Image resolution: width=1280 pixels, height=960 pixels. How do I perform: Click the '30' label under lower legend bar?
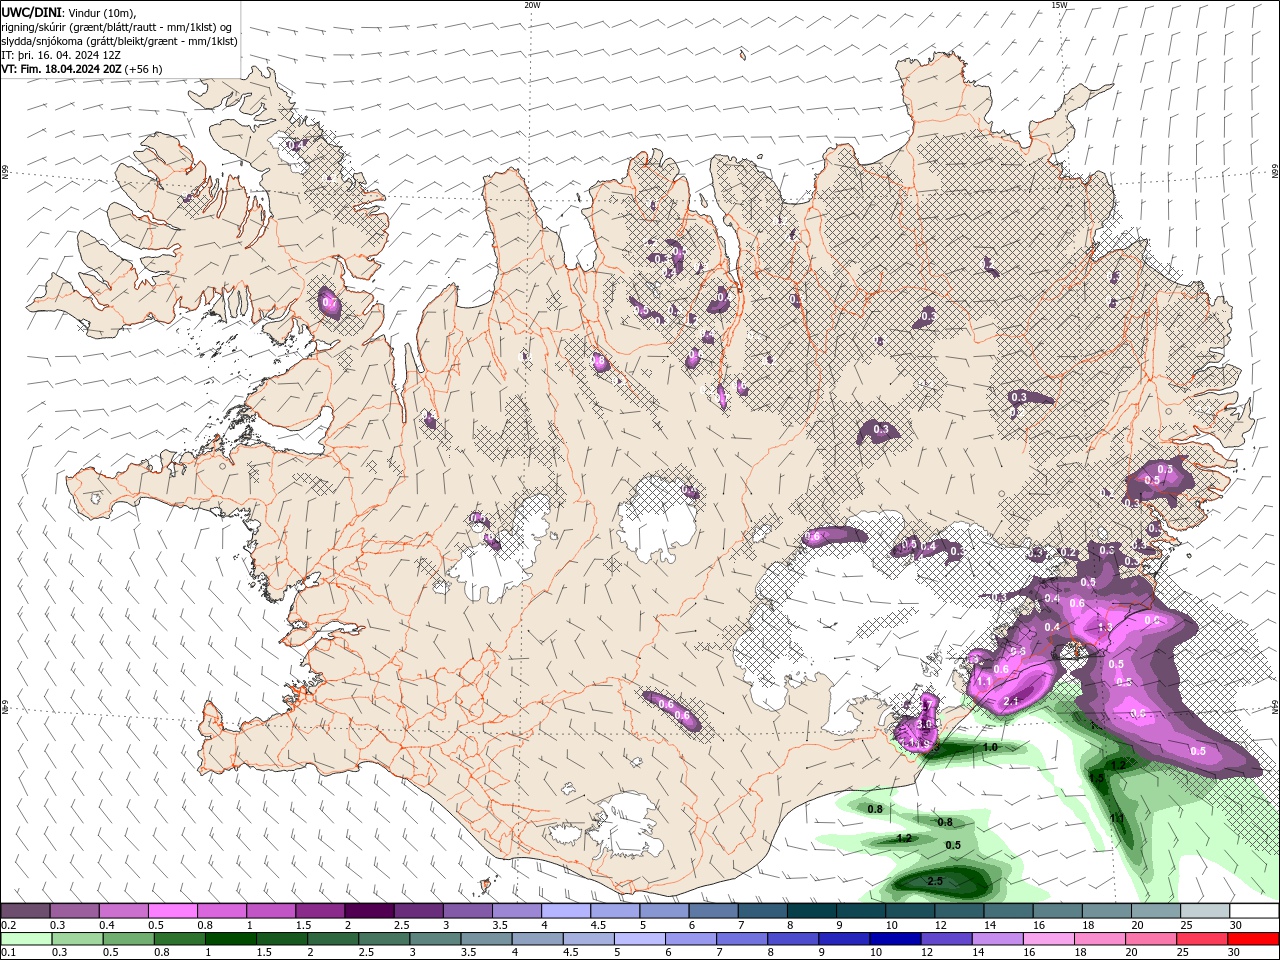[x=1233, y=953]
